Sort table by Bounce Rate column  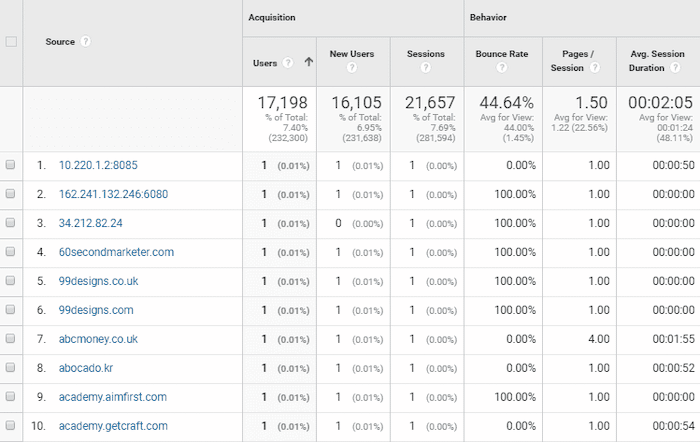coord(500,54)
